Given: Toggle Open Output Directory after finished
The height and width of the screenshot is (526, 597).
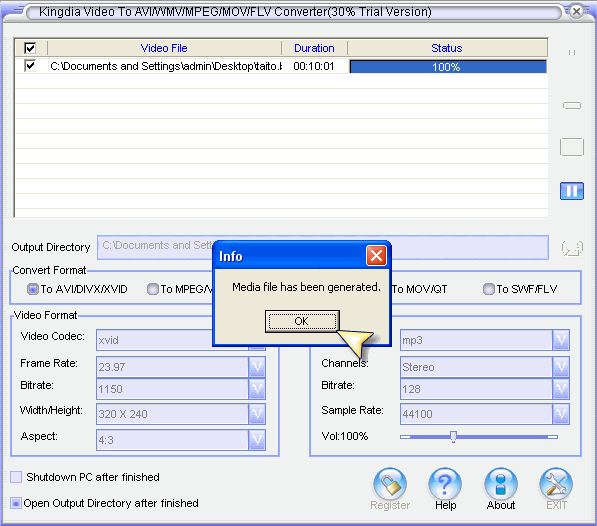Looking at the screenshot, I should tap(16, 503).
